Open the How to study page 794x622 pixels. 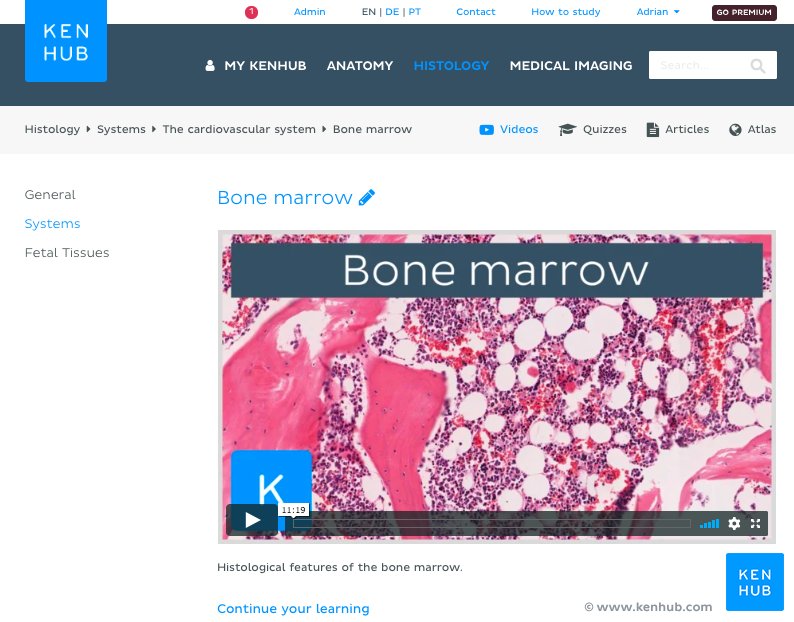pyautogui.click(x=566, y=12)
